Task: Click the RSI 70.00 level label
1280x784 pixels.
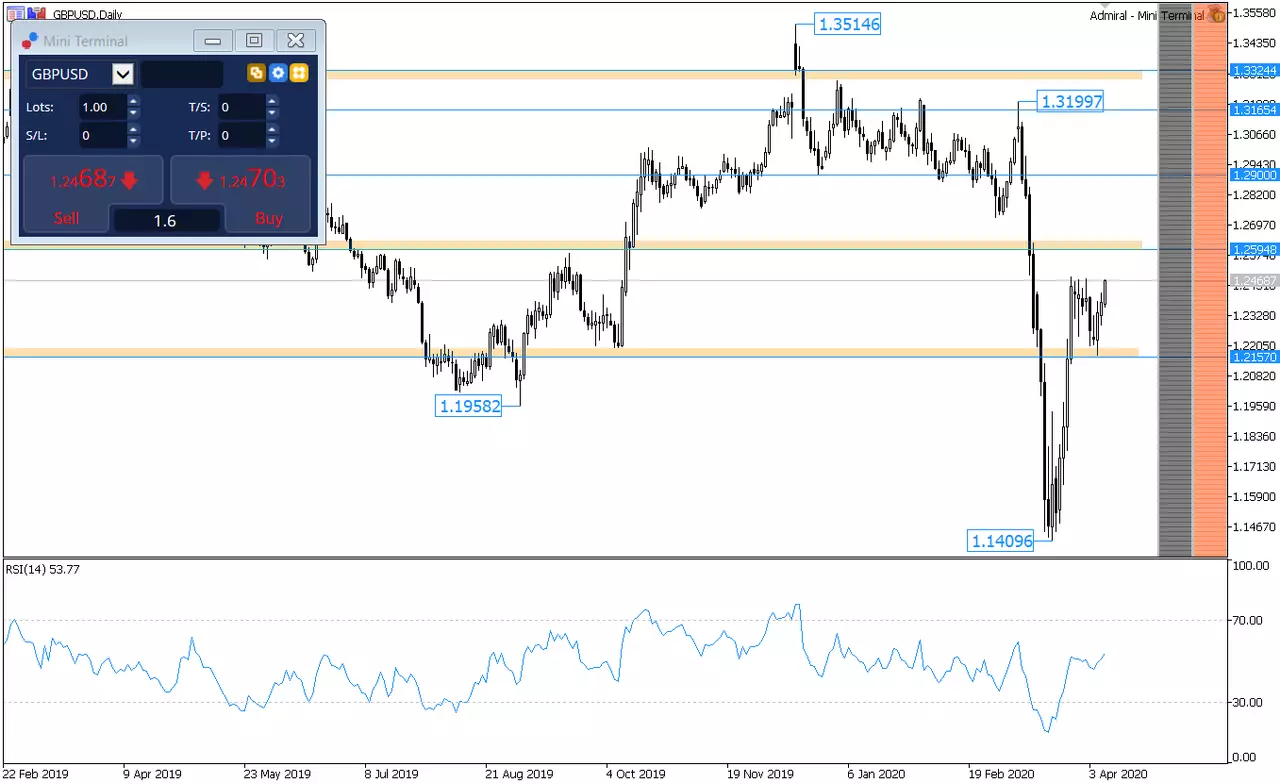Action: coord(1250,620)
